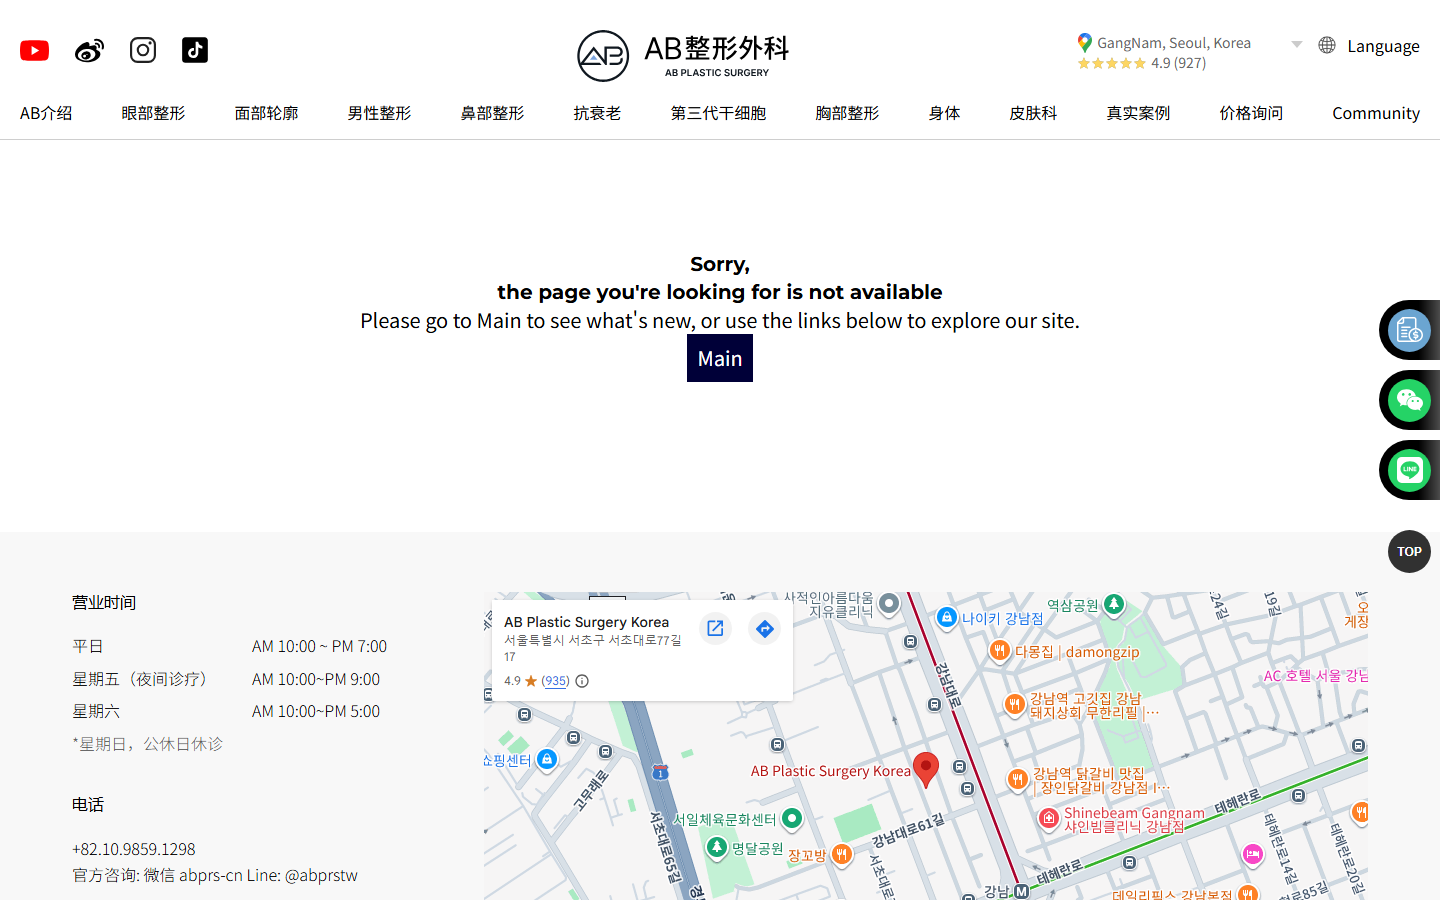Click the 다몽집 restaurant marker on map
This screenshot has width=1440, height=900.
click(x=999, y=651)
